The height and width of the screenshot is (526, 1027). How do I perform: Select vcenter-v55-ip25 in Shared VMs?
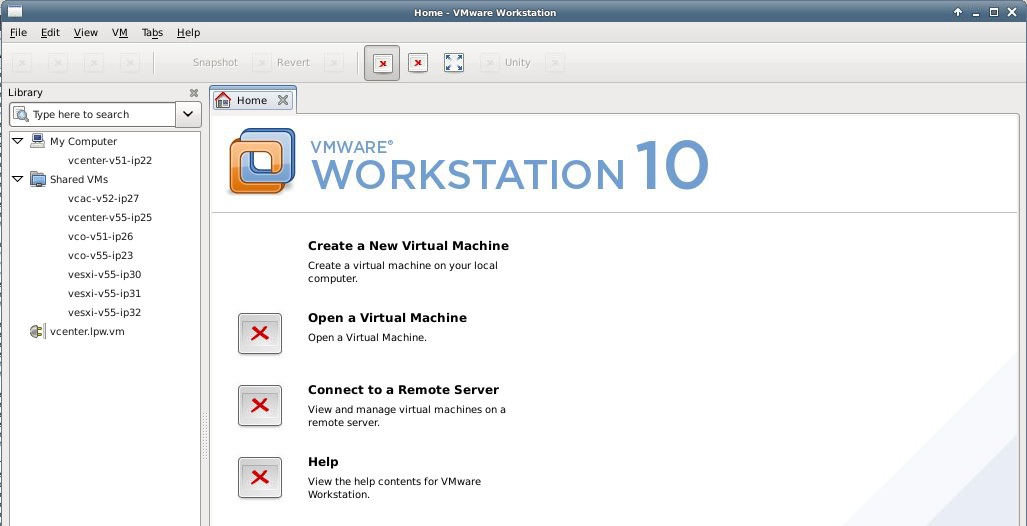[110, 217]
